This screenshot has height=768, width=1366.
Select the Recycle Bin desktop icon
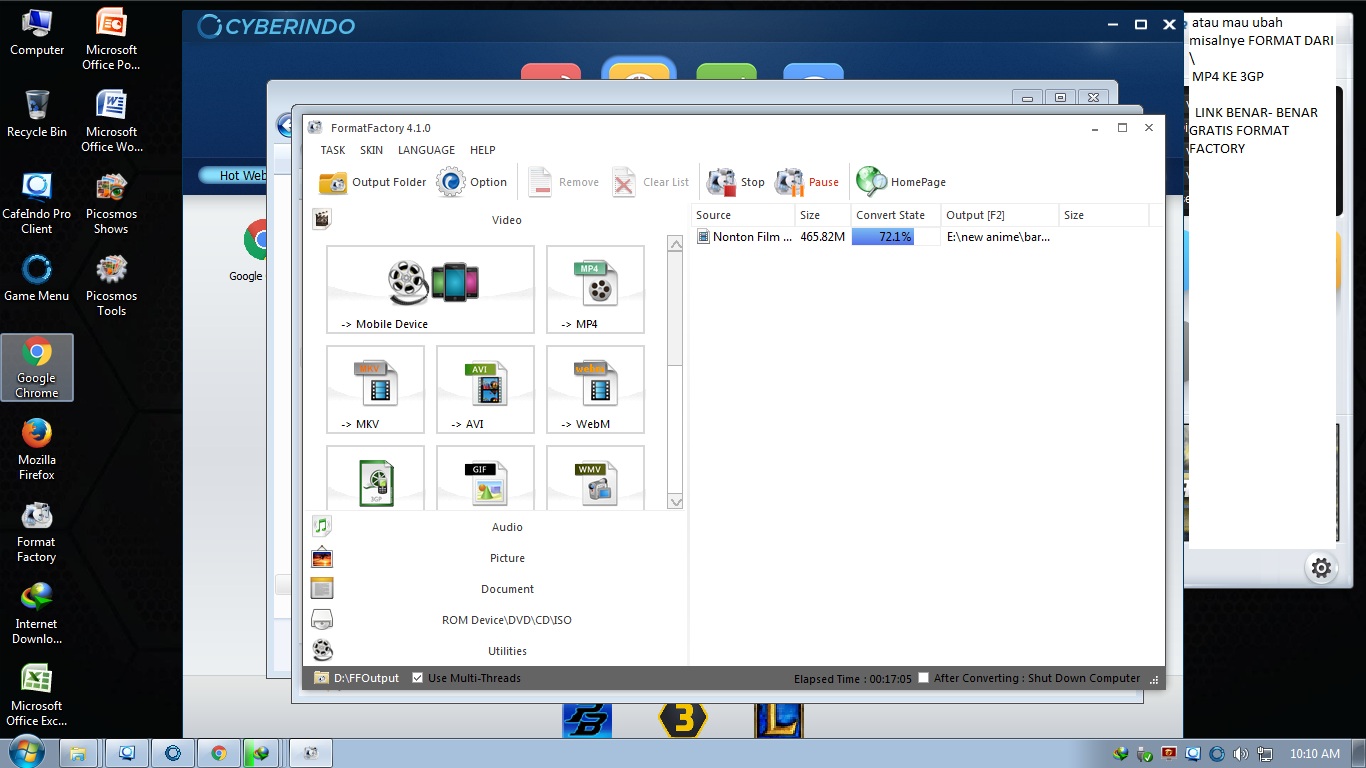click(37, 114)
